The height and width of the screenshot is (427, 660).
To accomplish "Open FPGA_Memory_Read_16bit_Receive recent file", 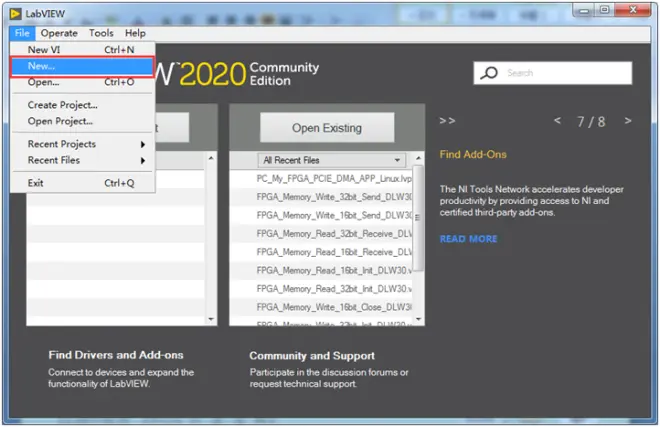I will [x=321, y=252].
